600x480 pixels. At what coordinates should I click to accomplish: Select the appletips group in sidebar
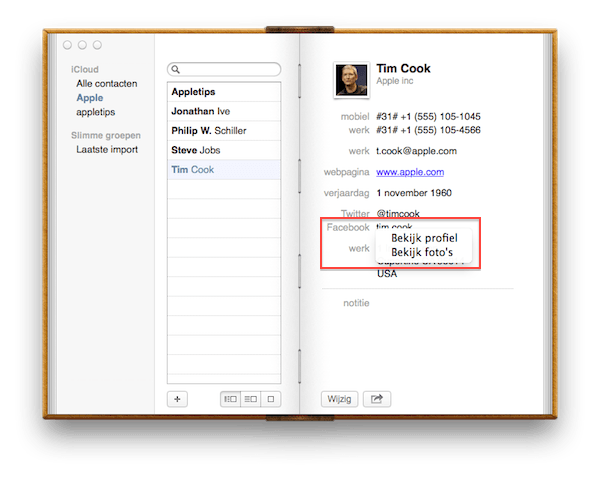pos(95,112)
